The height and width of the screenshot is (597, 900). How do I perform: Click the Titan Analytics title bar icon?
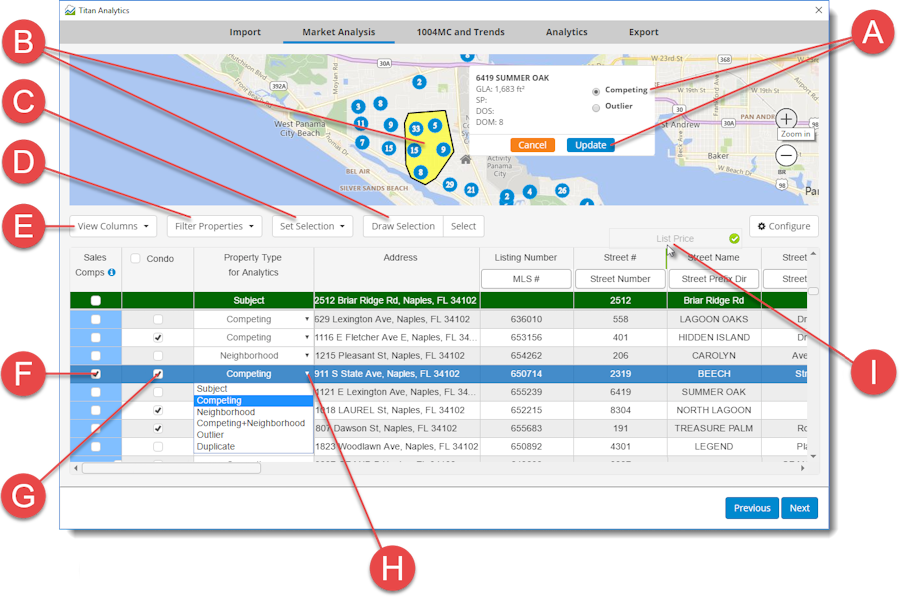coord(70,10)
